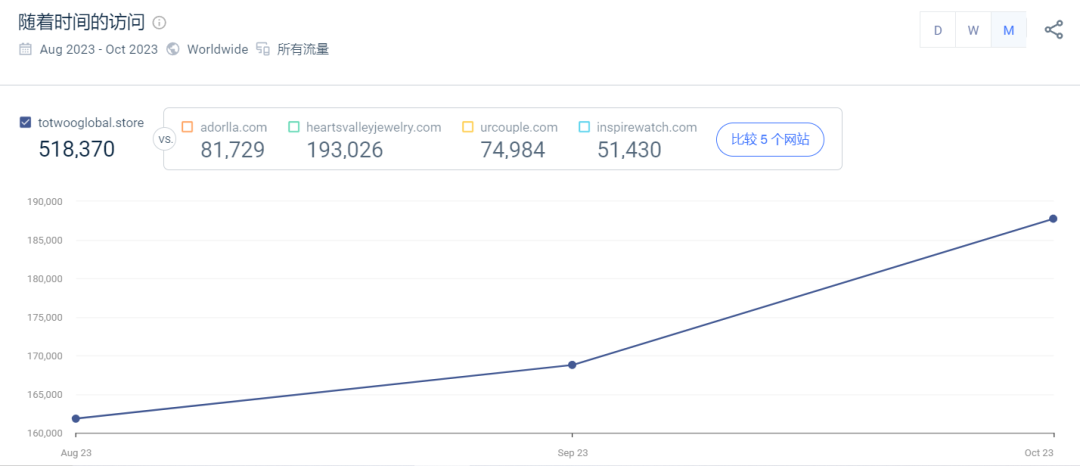Screen dimensions: 1080x466
Task: Click the compare 5 websites button
Action: (x=770, y=139)
